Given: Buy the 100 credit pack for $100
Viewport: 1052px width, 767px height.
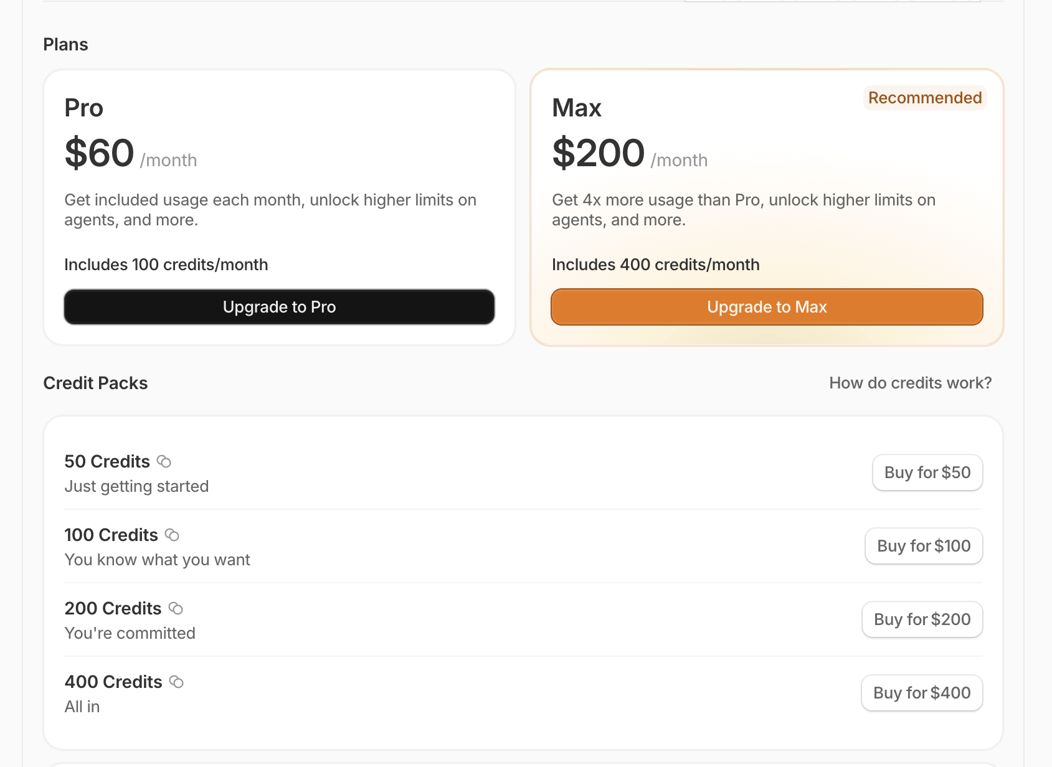Looking at the screenshot, I should click(x=924, y=546).
